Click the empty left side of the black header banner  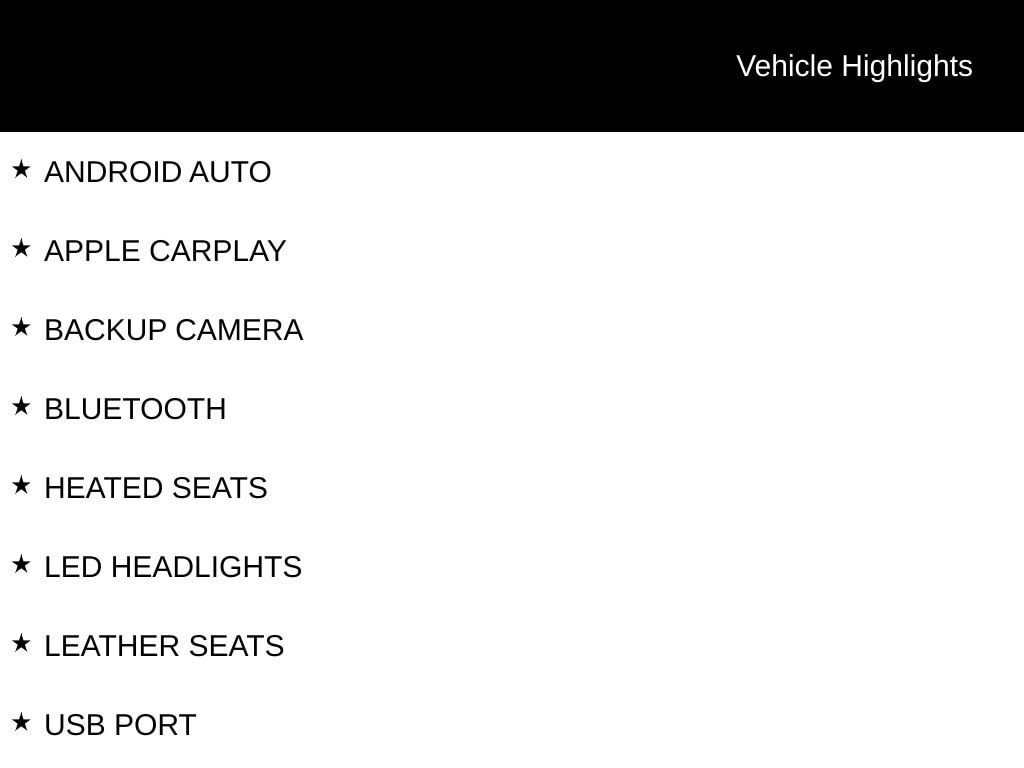tap(327, 66)
